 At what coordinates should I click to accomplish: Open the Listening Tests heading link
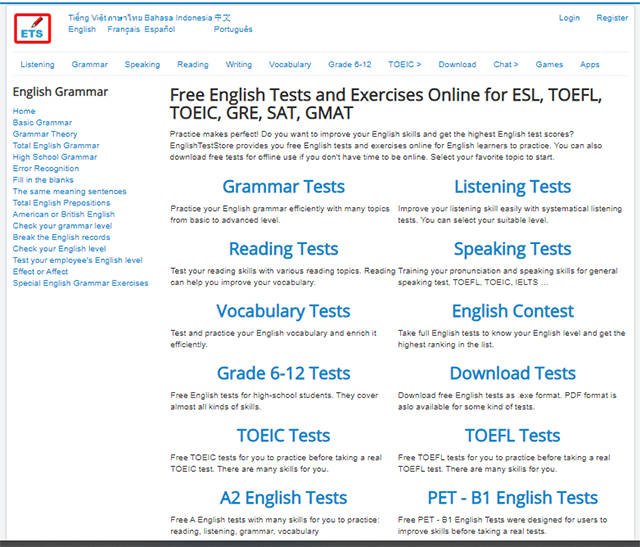tap(513, 187)
